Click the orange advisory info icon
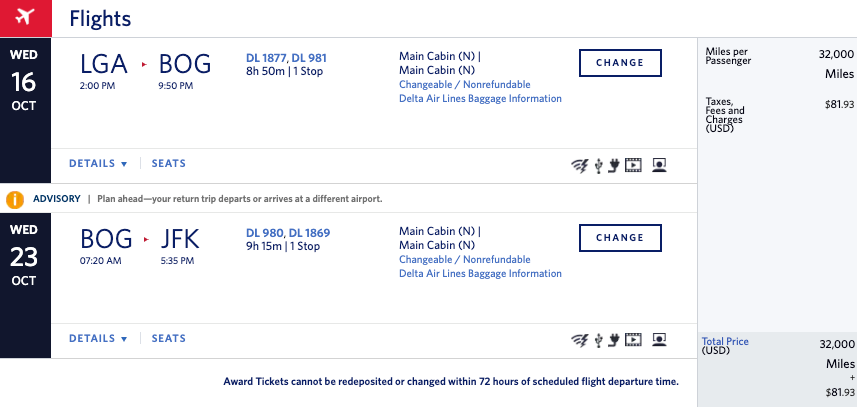The image size is (857, 407). point(15,199)
